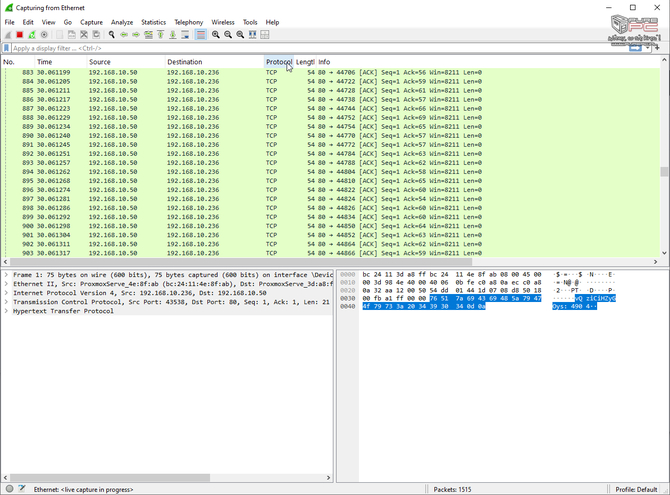670x495 pixels.
Task: Click the Packets: 1515 status text
Action: [452, 489]
